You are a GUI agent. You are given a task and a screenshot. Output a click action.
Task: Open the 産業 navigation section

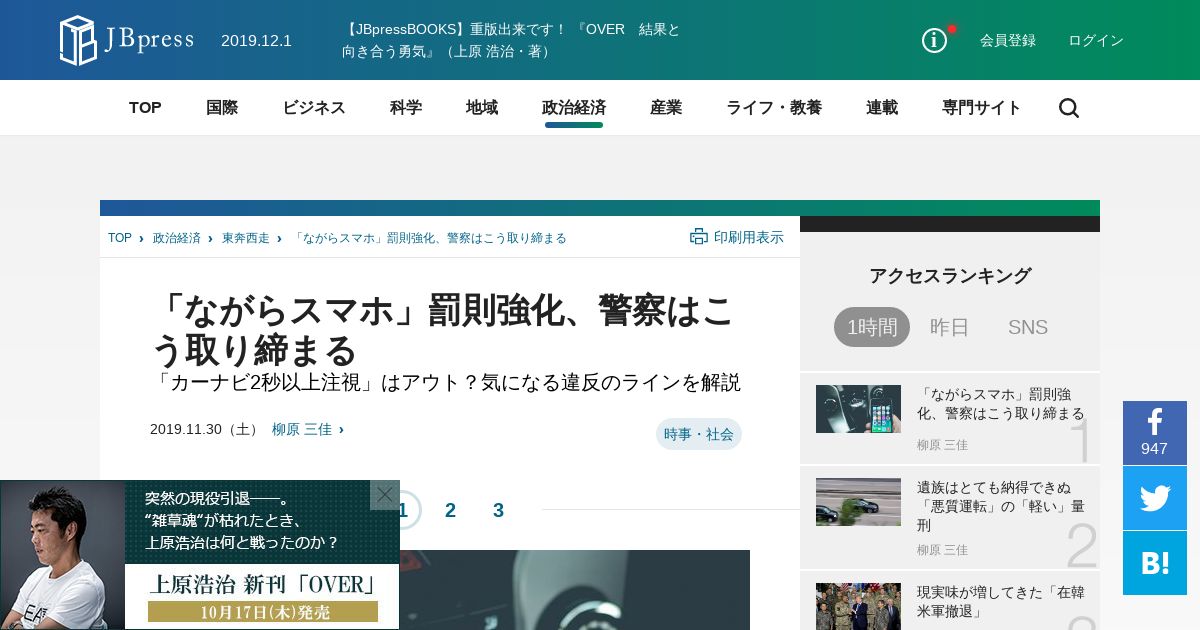point(666,108)
